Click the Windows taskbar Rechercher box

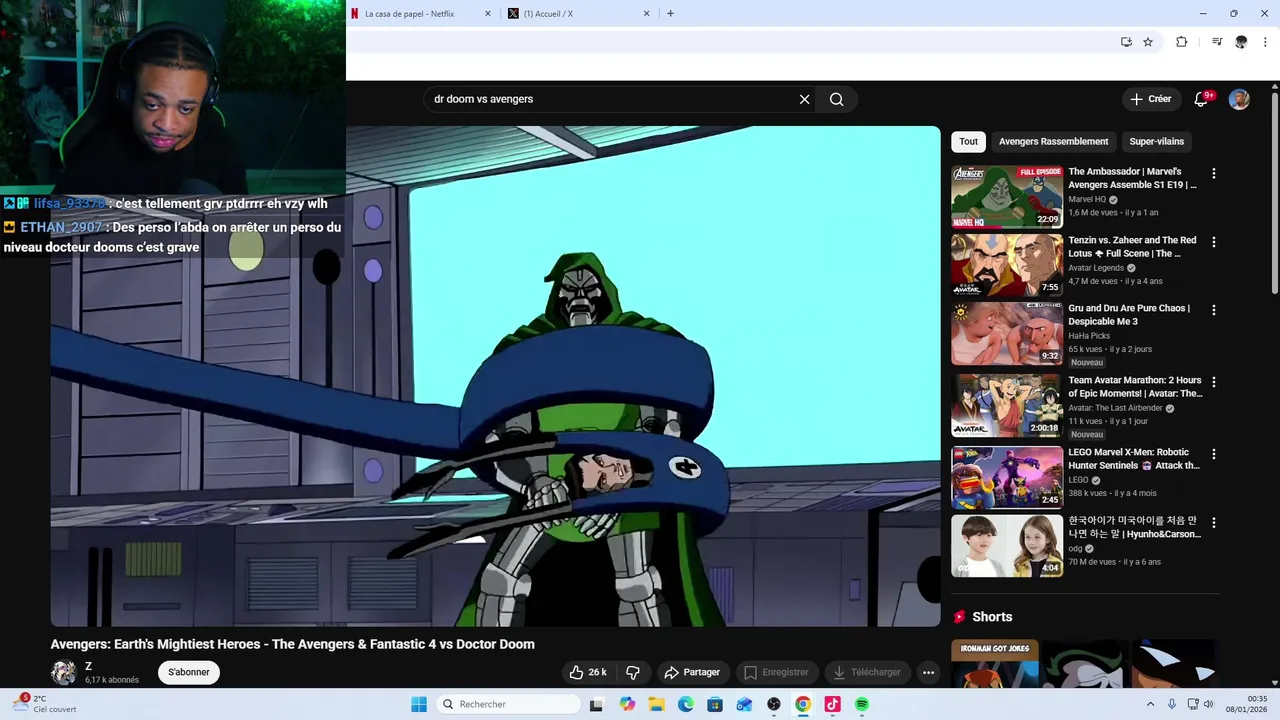[509, 704]
